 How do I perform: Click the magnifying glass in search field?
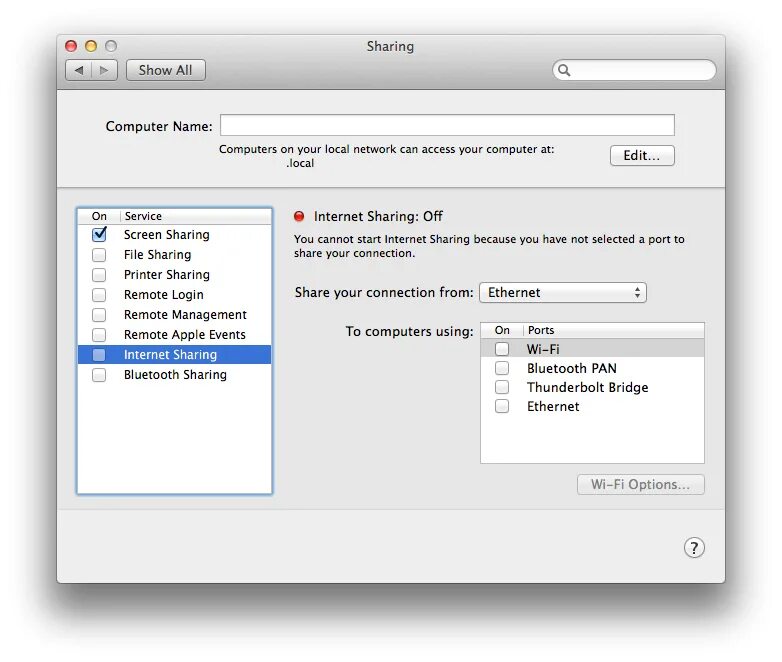[x=564, y=70]
